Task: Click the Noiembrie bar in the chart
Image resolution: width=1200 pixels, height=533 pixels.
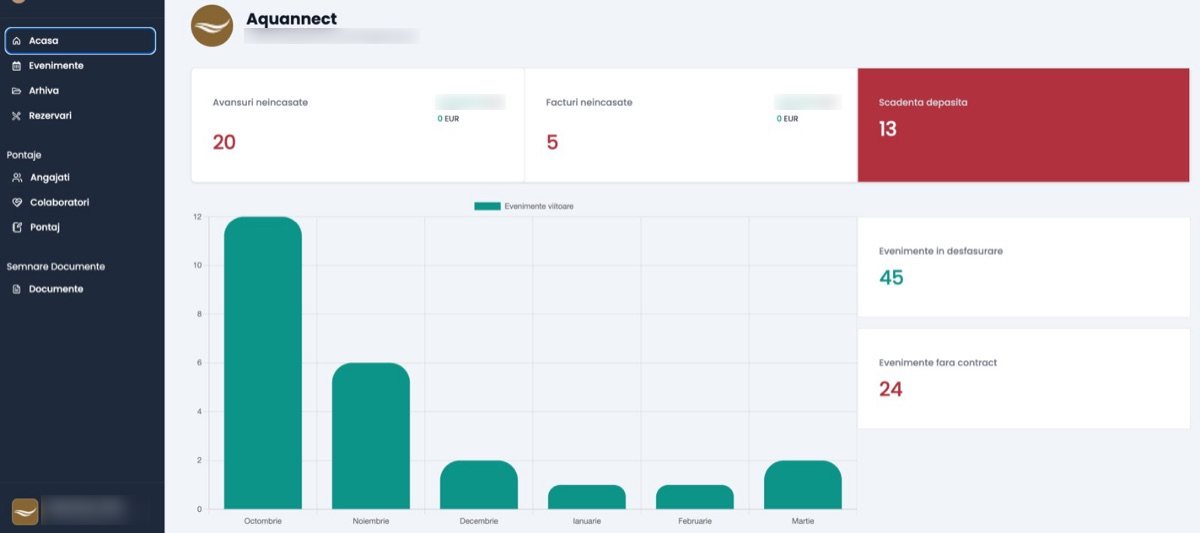Action: [371, 436]
